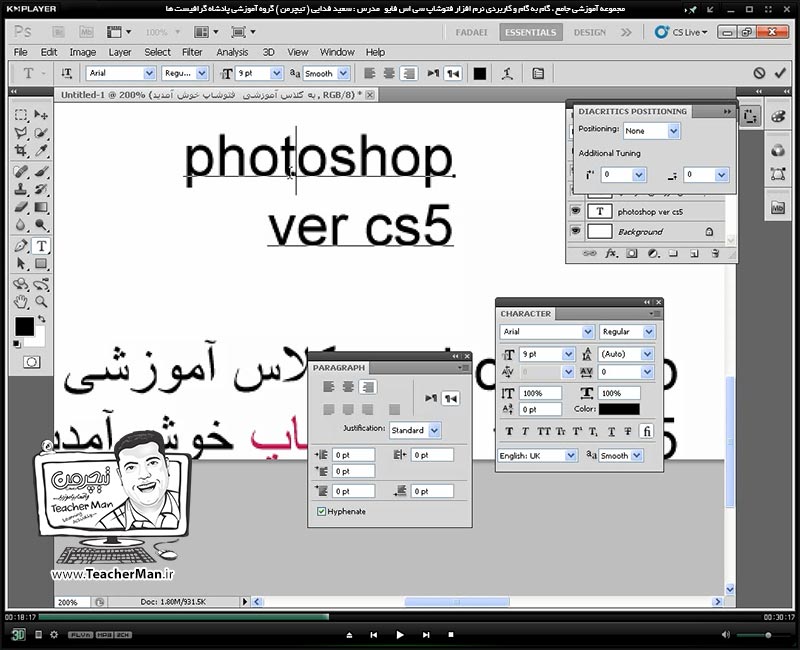Select the Spot Healing Brush tool
This screenshot has width=800, height=650.
coord(21,171)
